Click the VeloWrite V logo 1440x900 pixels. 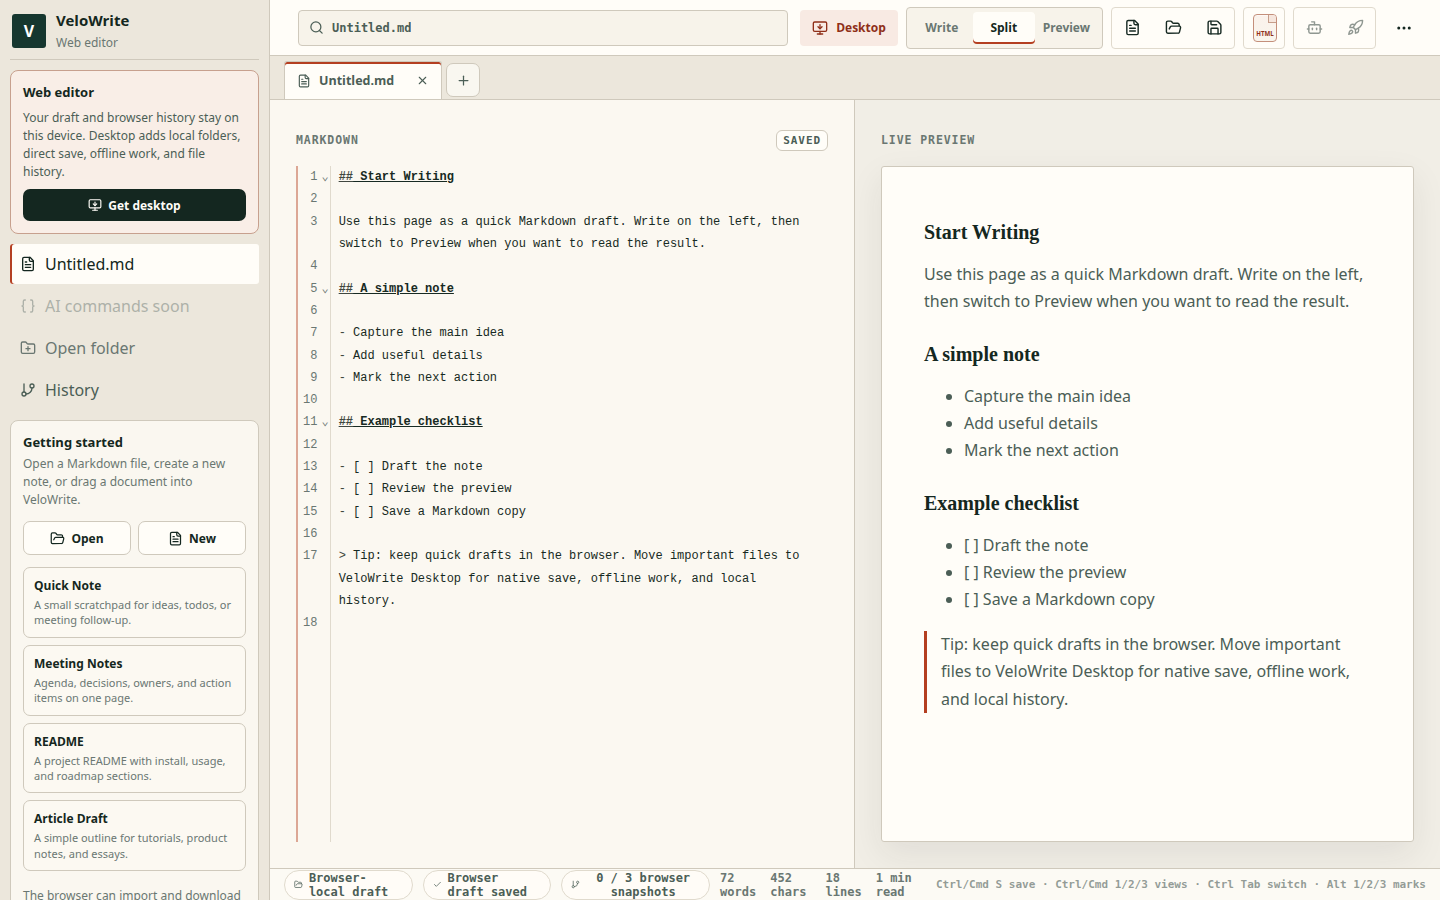29,31
